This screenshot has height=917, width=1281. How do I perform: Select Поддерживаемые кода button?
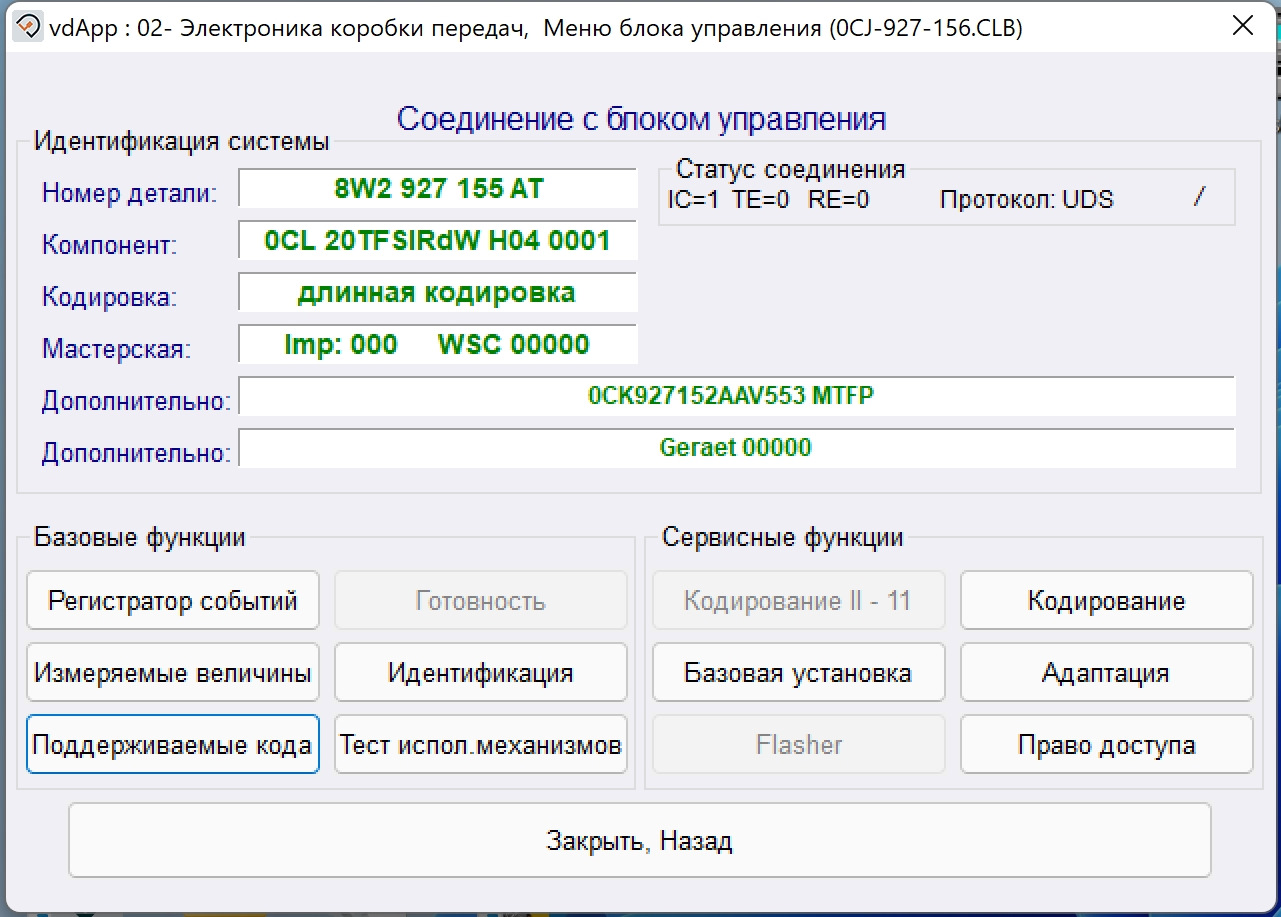click(173, 745)
